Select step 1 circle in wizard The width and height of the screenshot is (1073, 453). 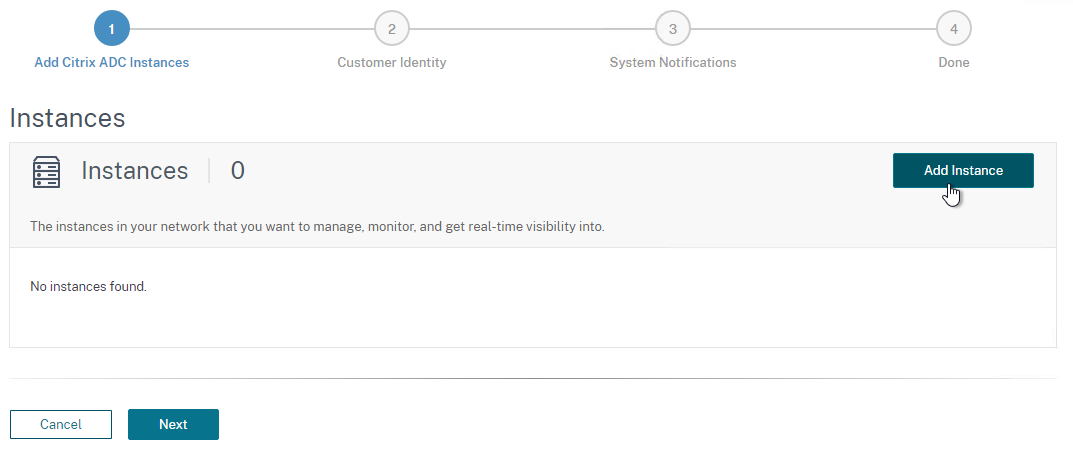[112, 29]
